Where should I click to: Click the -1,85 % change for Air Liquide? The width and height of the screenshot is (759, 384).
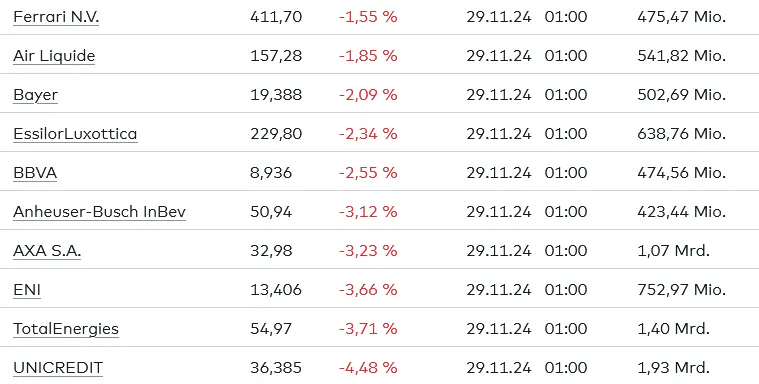point(368,56)
